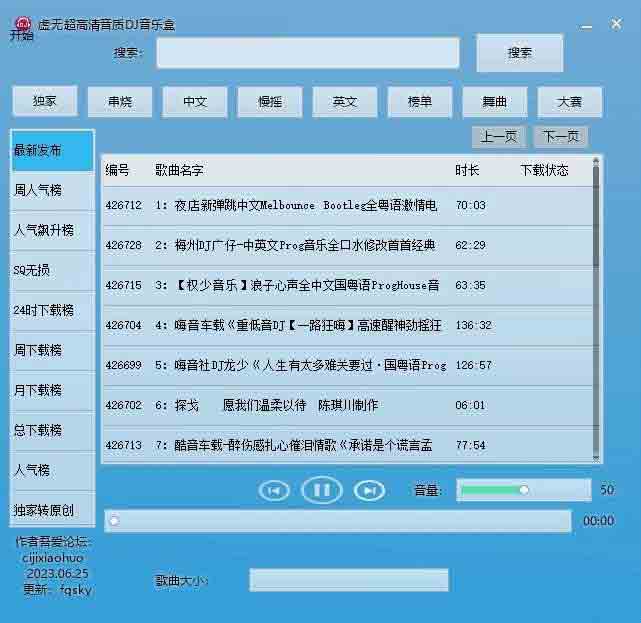This screenshot has height=623, width=641.
Task: Click the volume slider handle
Action: pyautogui.click(x=523, y=490)
